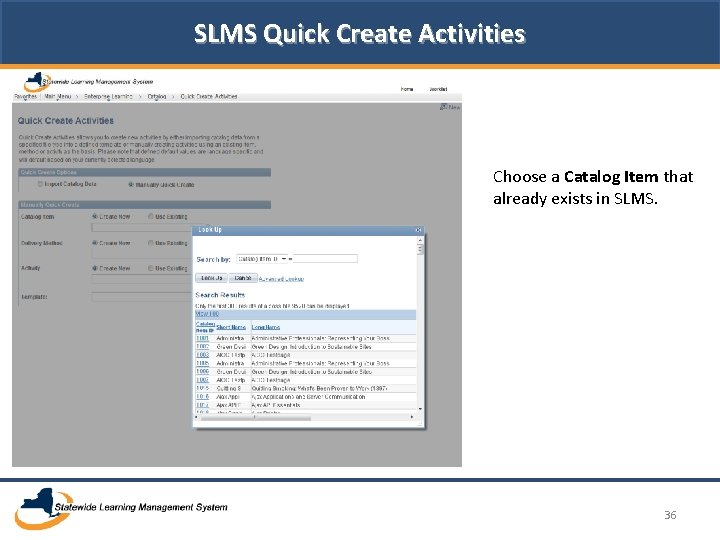Click the 'Ajax API Essentials' long name cell
720x540 pixels.
click(276, 405)
